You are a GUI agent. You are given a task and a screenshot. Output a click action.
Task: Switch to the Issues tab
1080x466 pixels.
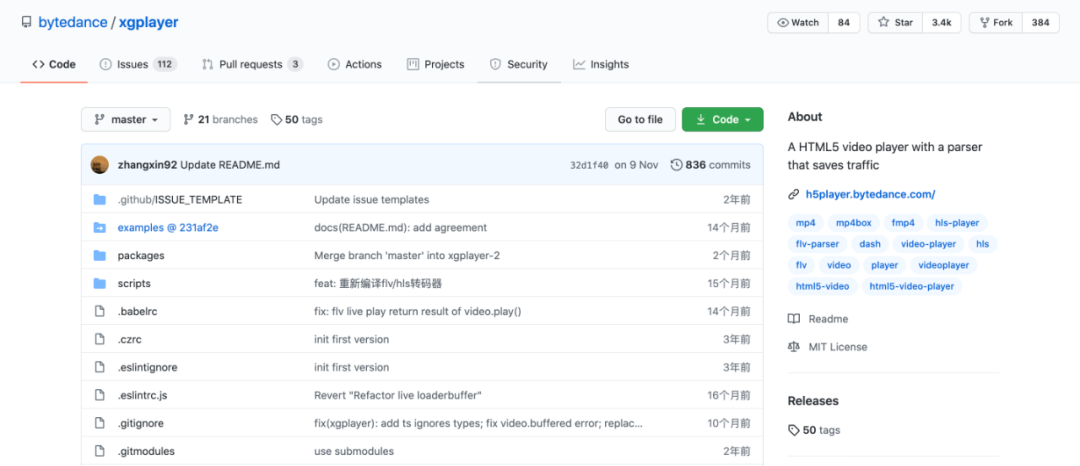(x=138, y=64)
